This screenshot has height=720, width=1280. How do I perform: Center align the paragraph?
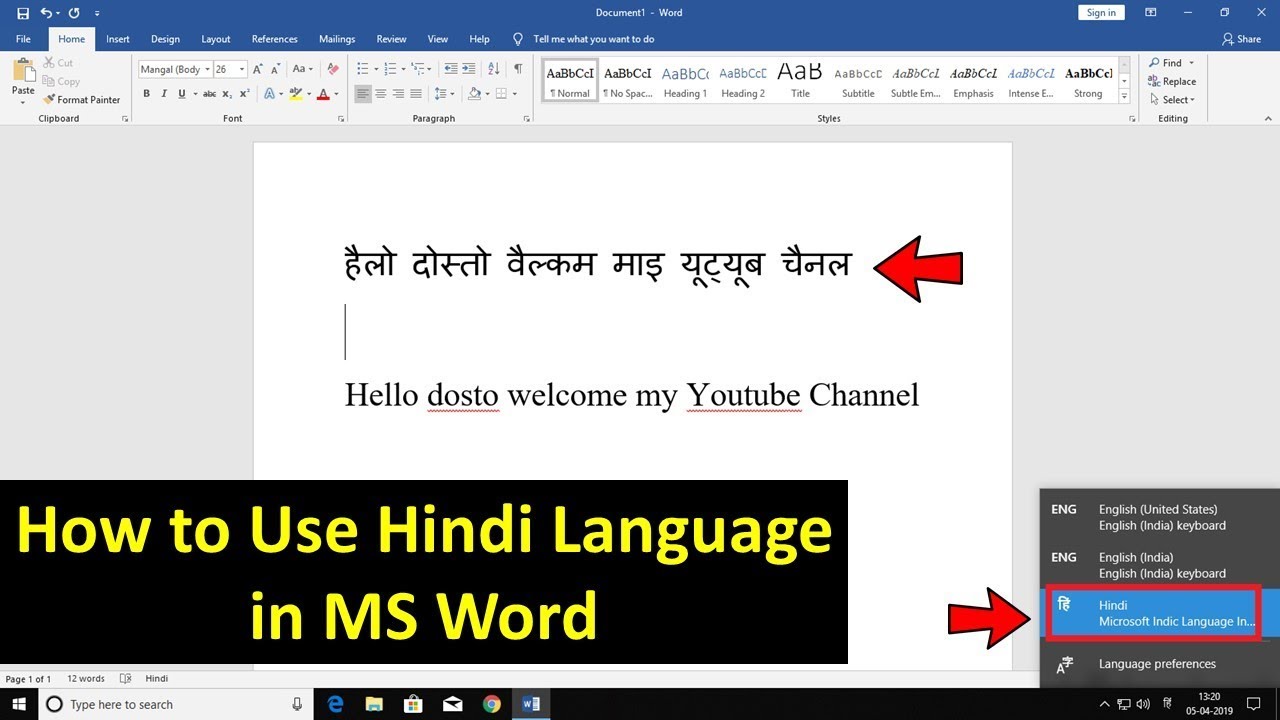[x=381, y=94]
